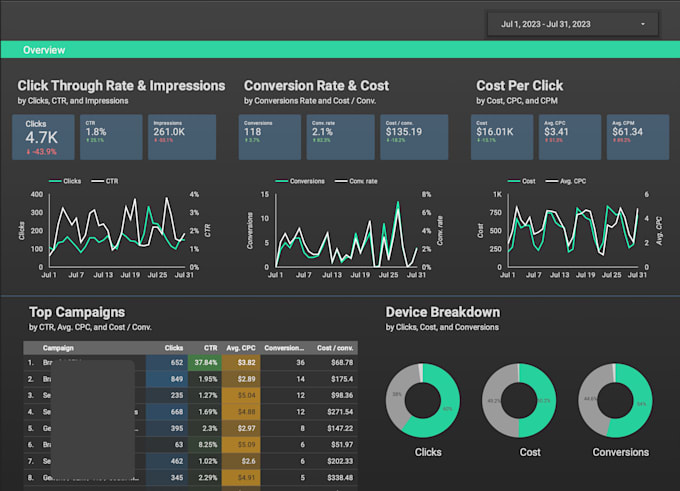The width and height of the screenshot is (680, 491).
Task: Click the CTR 1.8% scorecard
Action: point(111,137)
